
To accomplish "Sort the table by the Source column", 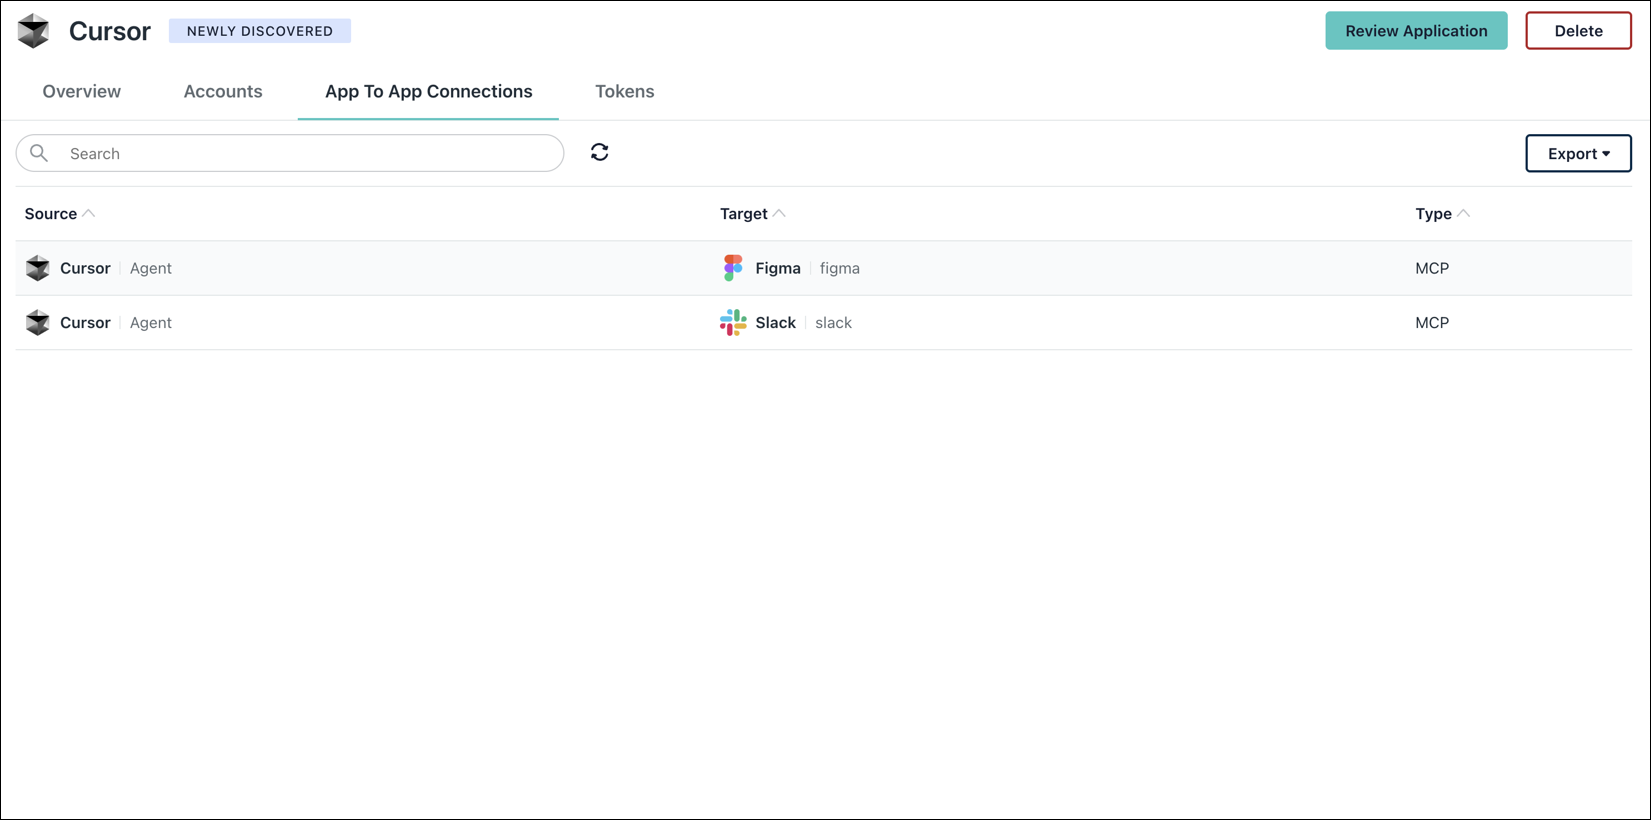I will pyautogui.click(x=59, y=214).
